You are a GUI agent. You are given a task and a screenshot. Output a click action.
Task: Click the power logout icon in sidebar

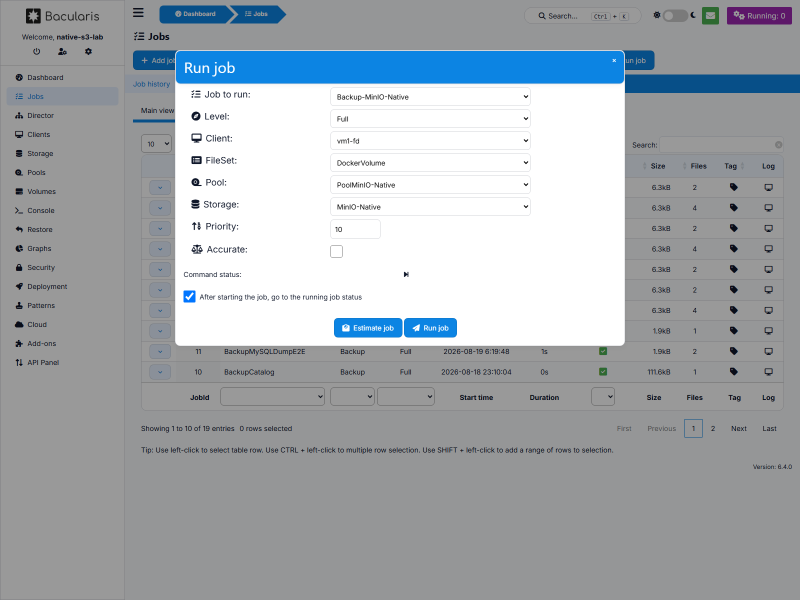[x=36, y=52]
